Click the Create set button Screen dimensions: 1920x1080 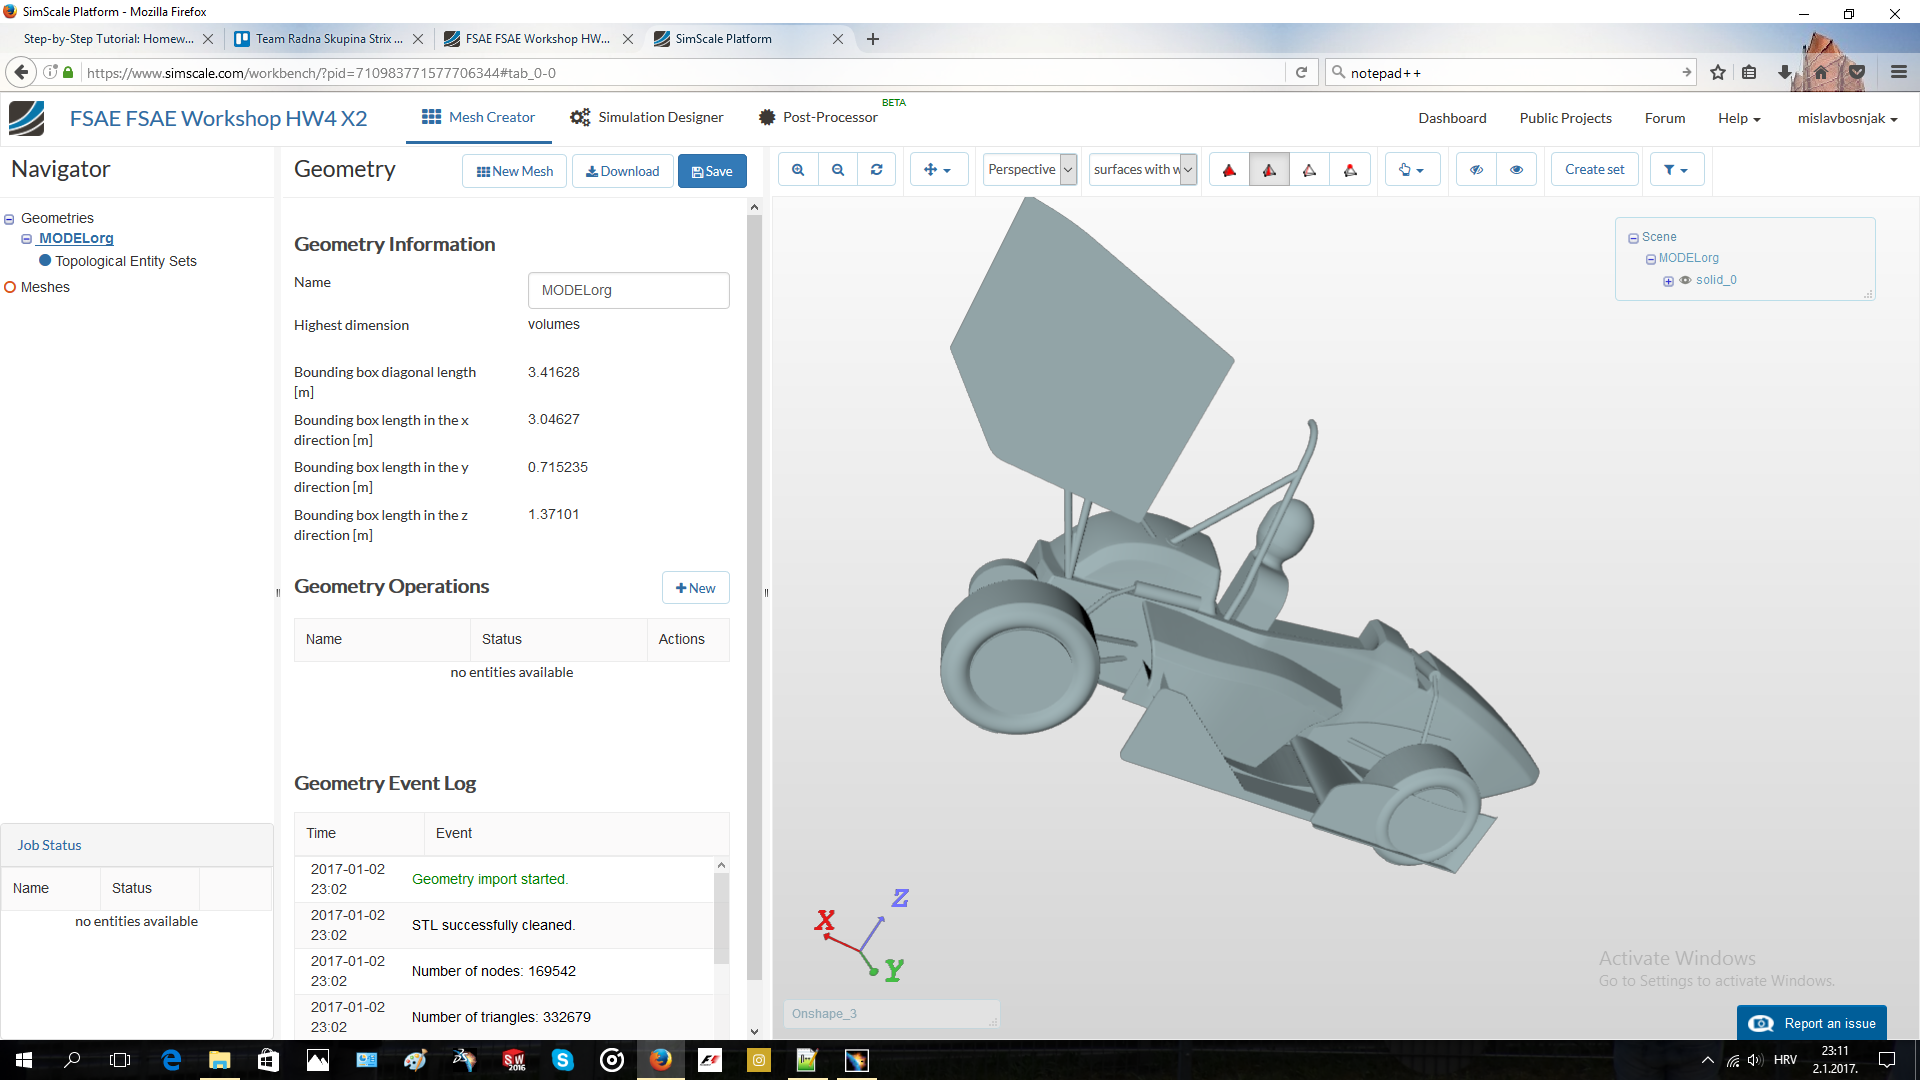tap(1594, 170)
